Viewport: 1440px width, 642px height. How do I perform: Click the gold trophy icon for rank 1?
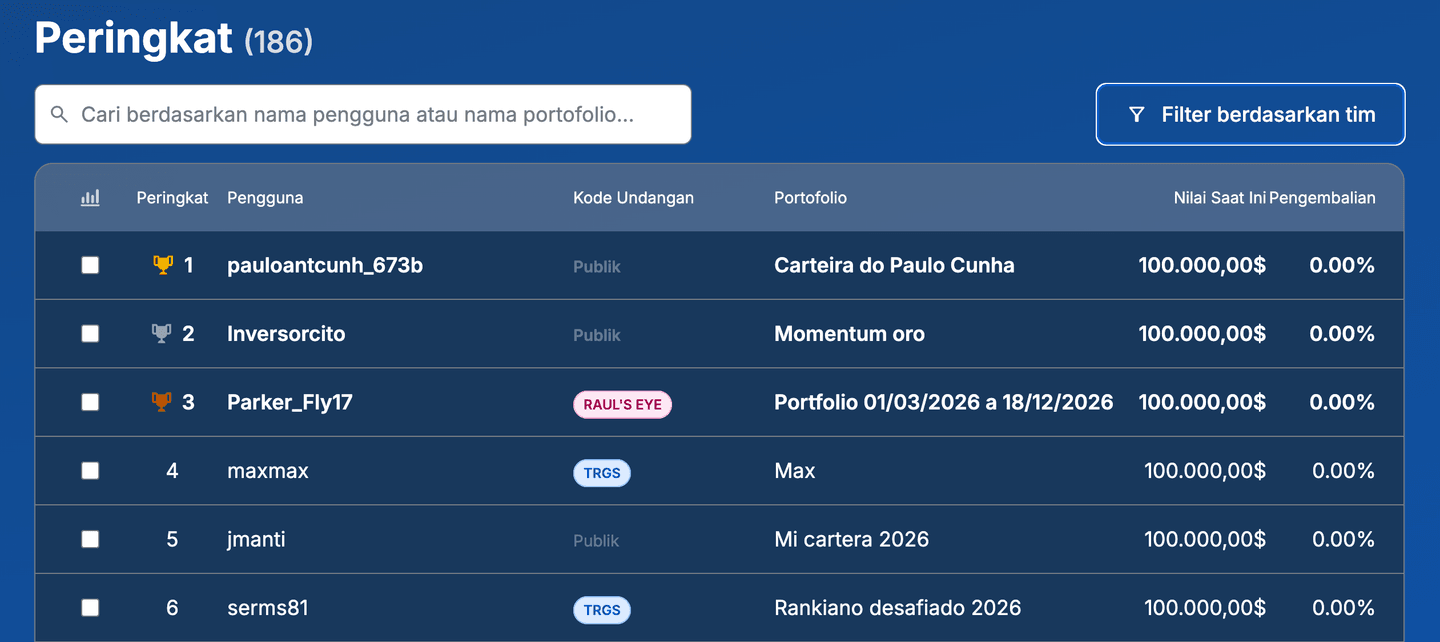pos(162,265)
